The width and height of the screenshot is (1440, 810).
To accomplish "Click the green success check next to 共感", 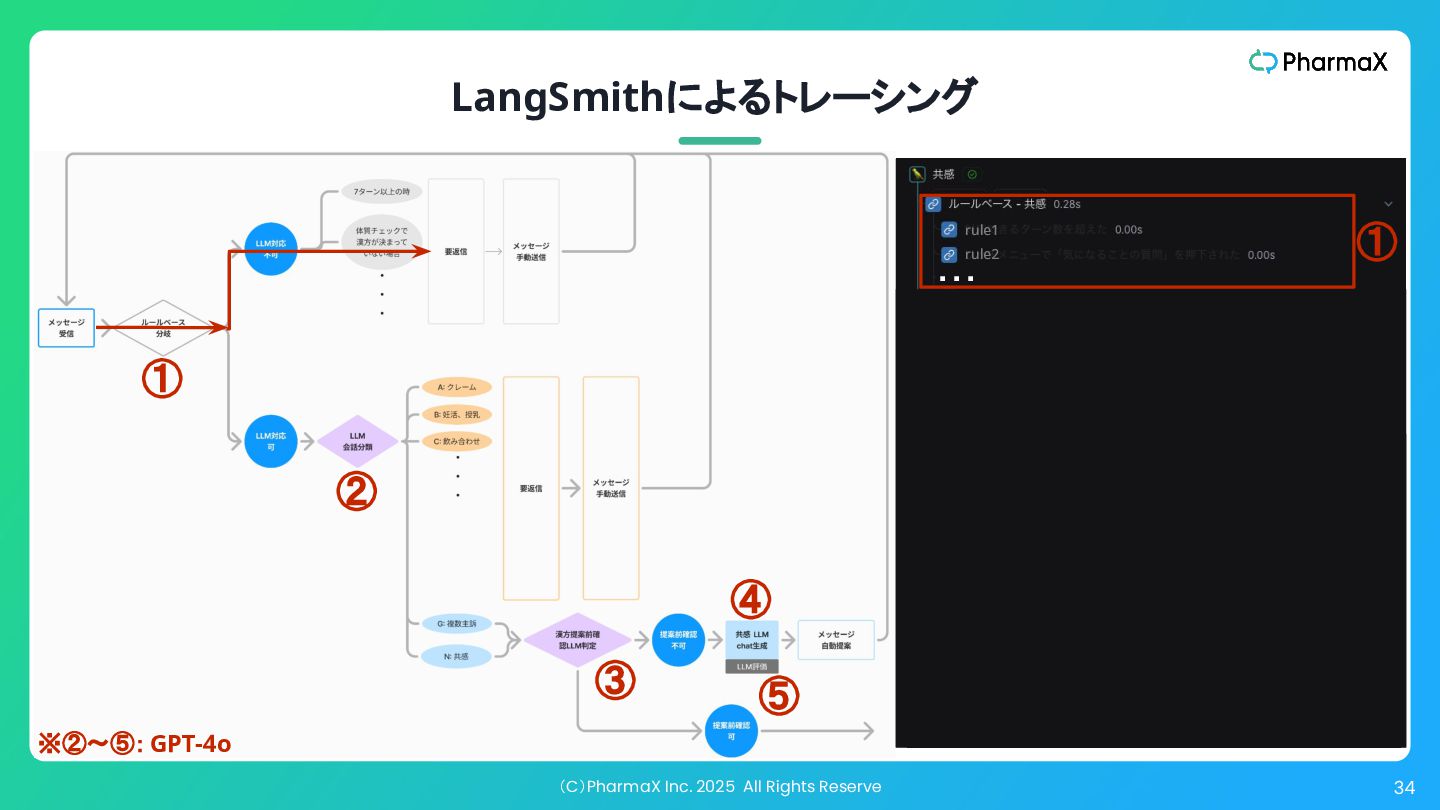I will coord(972,175).
